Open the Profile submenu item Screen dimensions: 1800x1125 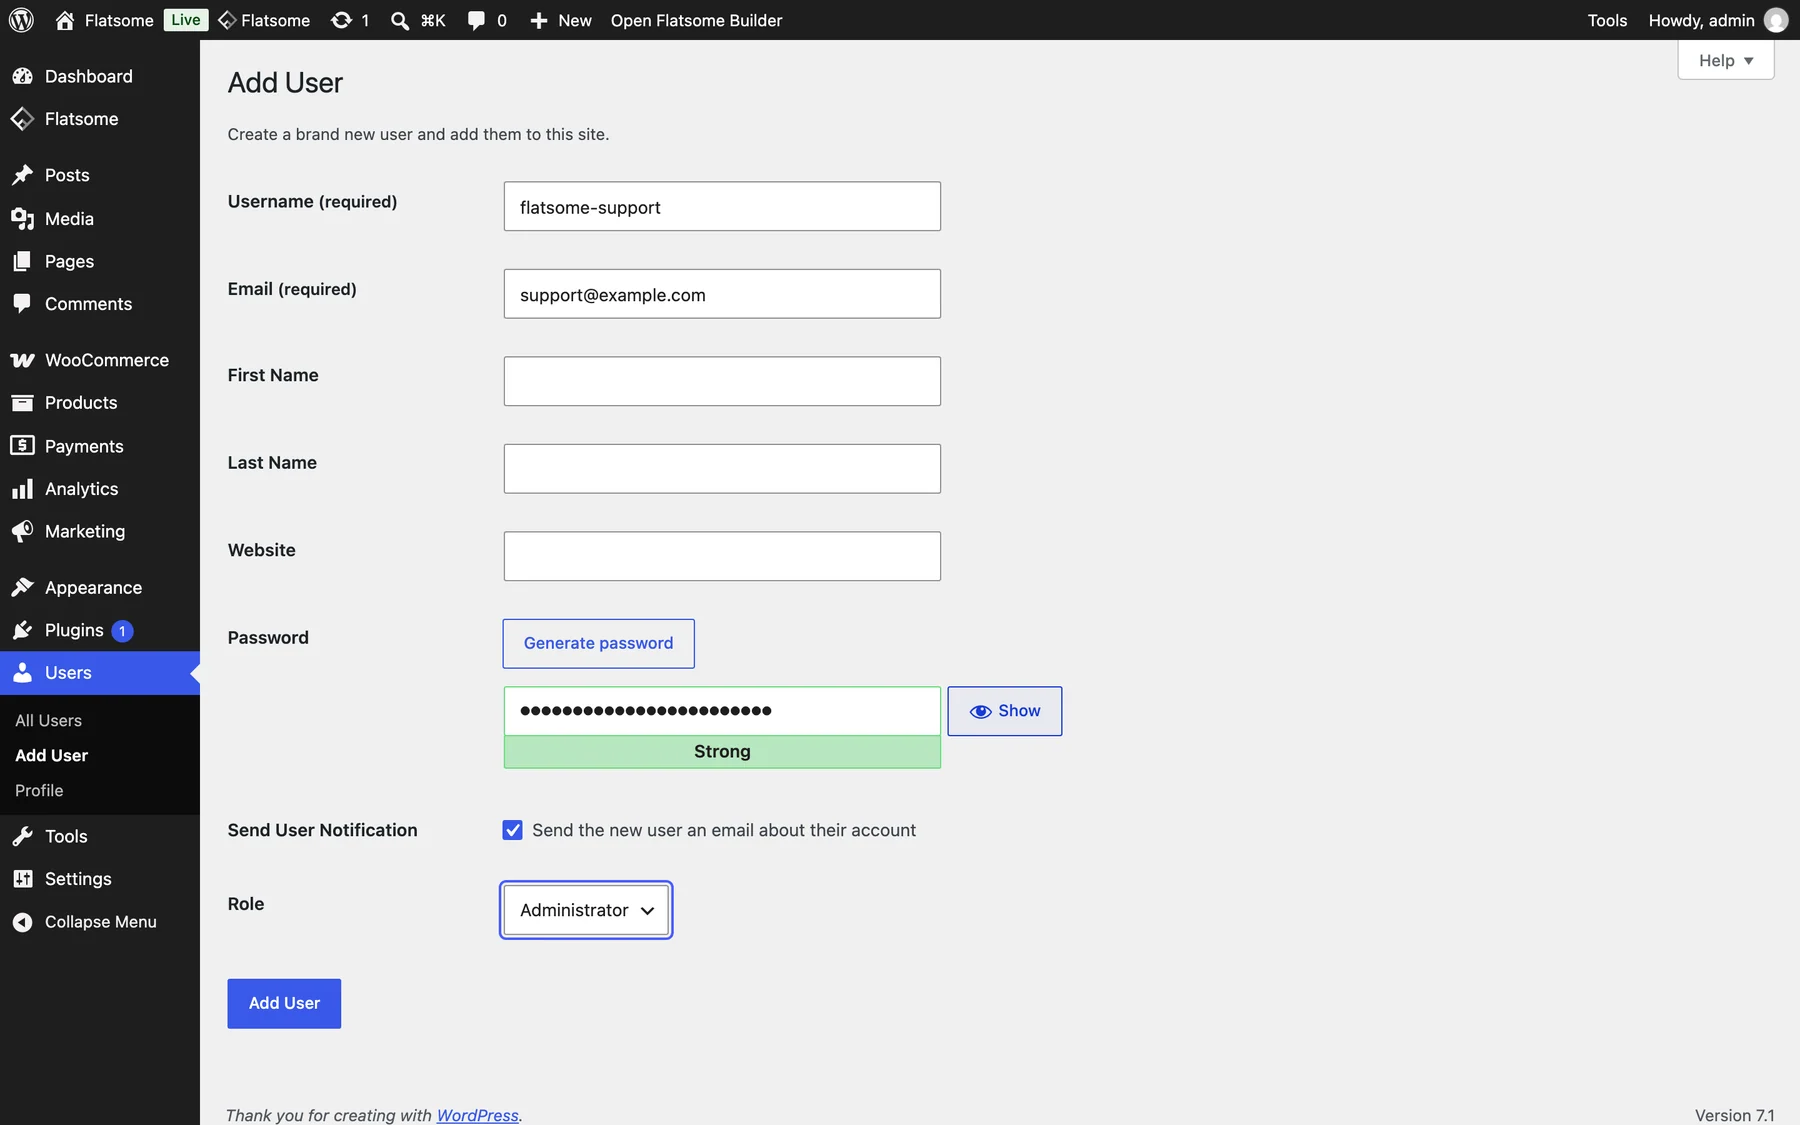(x=39, y=790)
